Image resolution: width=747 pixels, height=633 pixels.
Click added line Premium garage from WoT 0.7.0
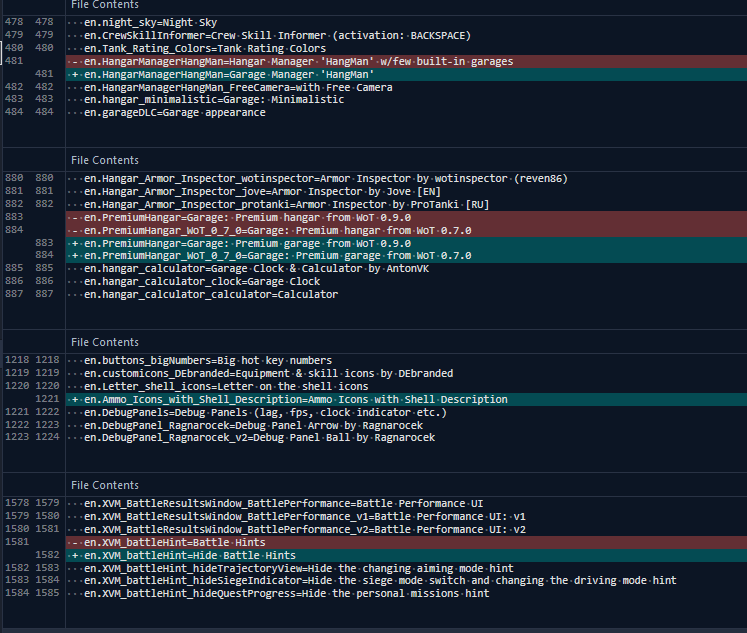coord(406,256)
